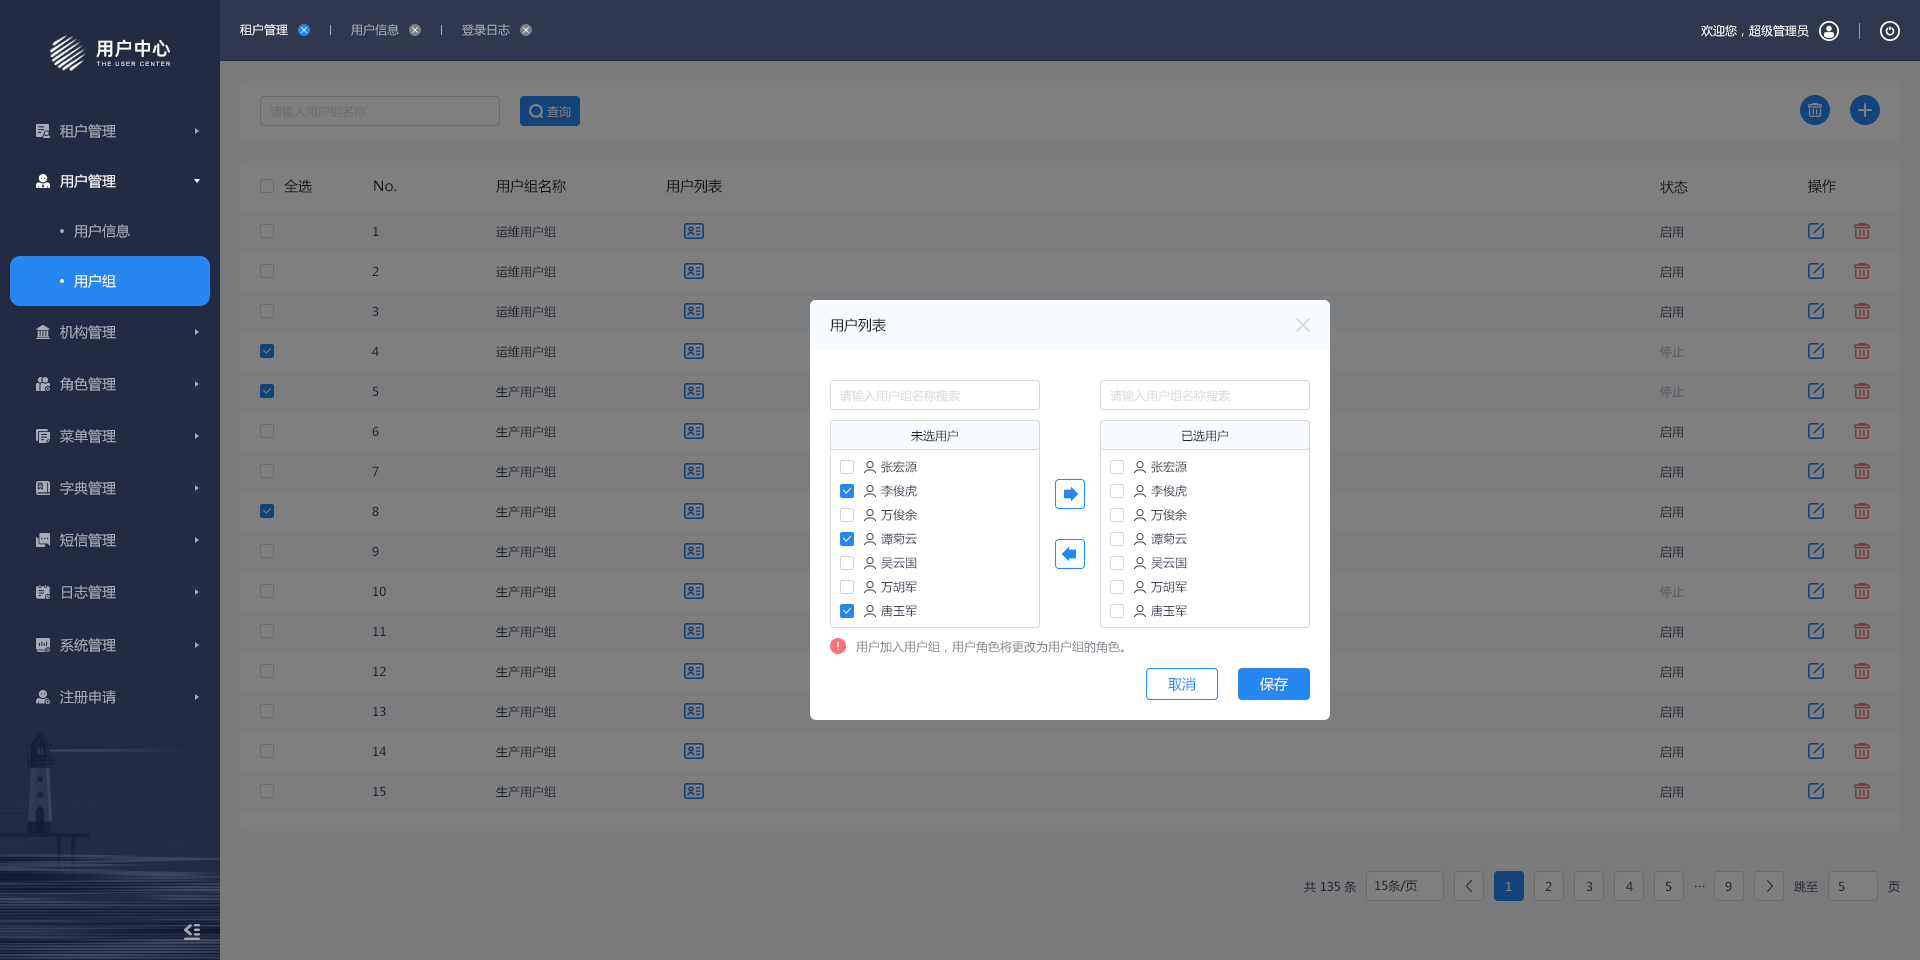Check 张宏源 in unselected users list

coord(847,467)
